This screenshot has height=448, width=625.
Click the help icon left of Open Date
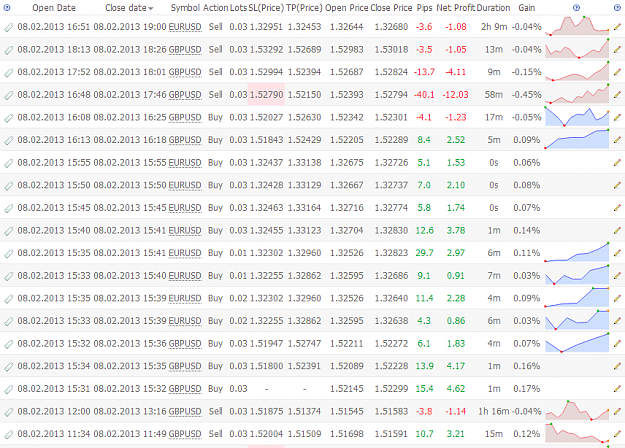[x=7, y=8]
